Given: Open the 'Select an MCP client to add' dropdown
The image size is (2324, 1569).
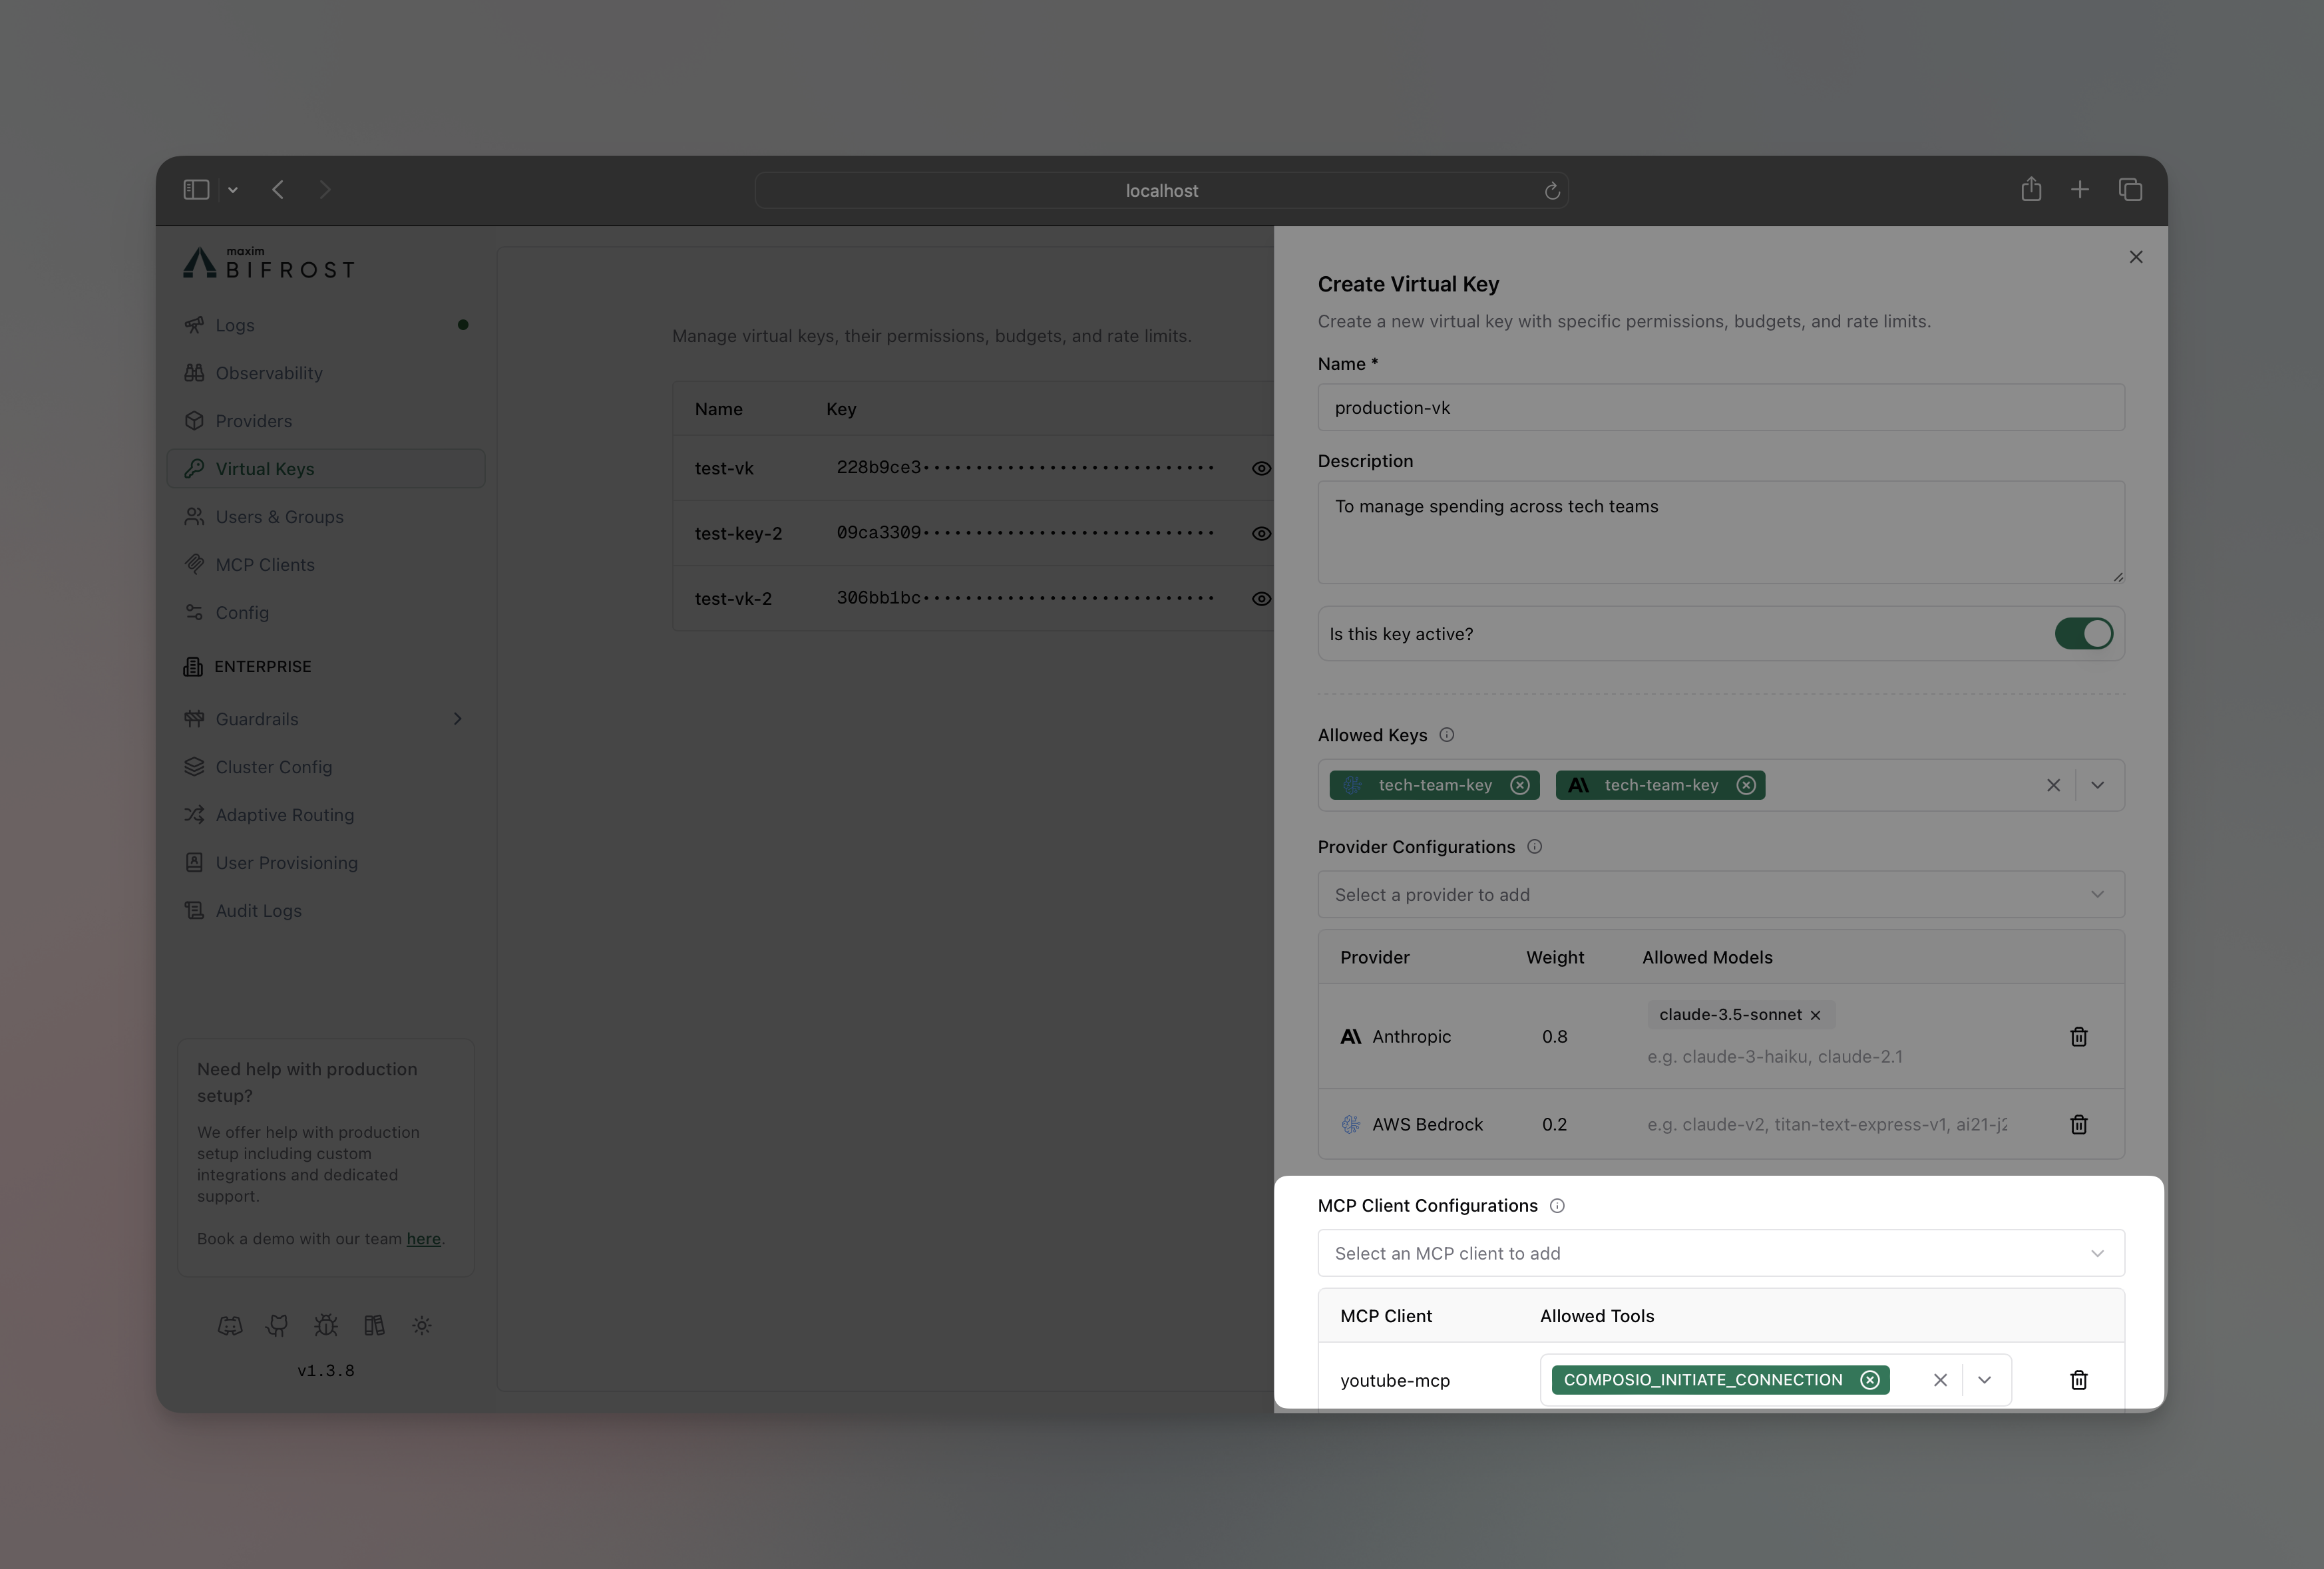Looking at the screenshot, I should click(x=1720, y=1253).
